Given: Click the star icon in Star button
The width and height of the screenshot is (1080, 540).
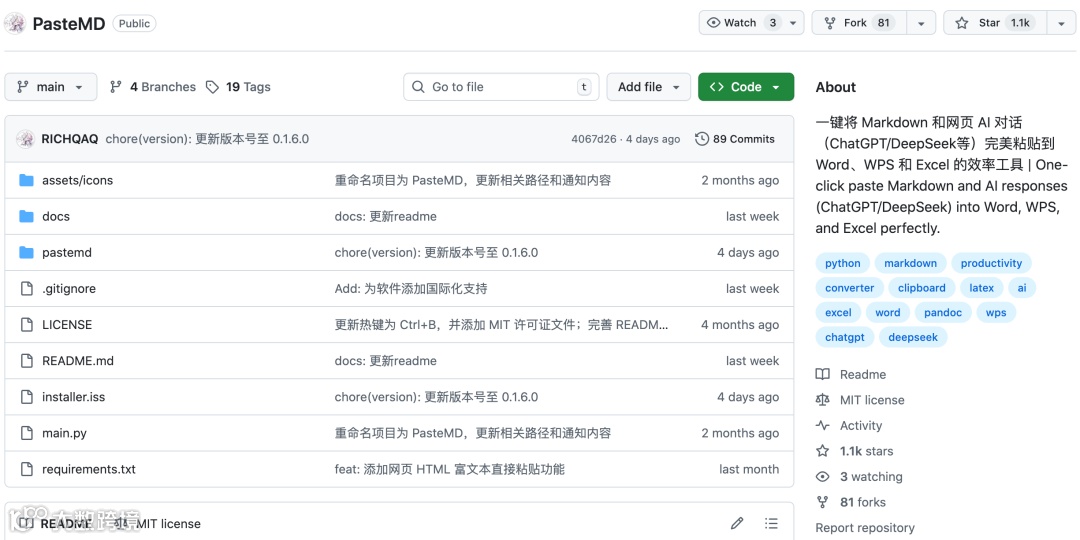Looking at the screenshot, I should pos(962,23).
